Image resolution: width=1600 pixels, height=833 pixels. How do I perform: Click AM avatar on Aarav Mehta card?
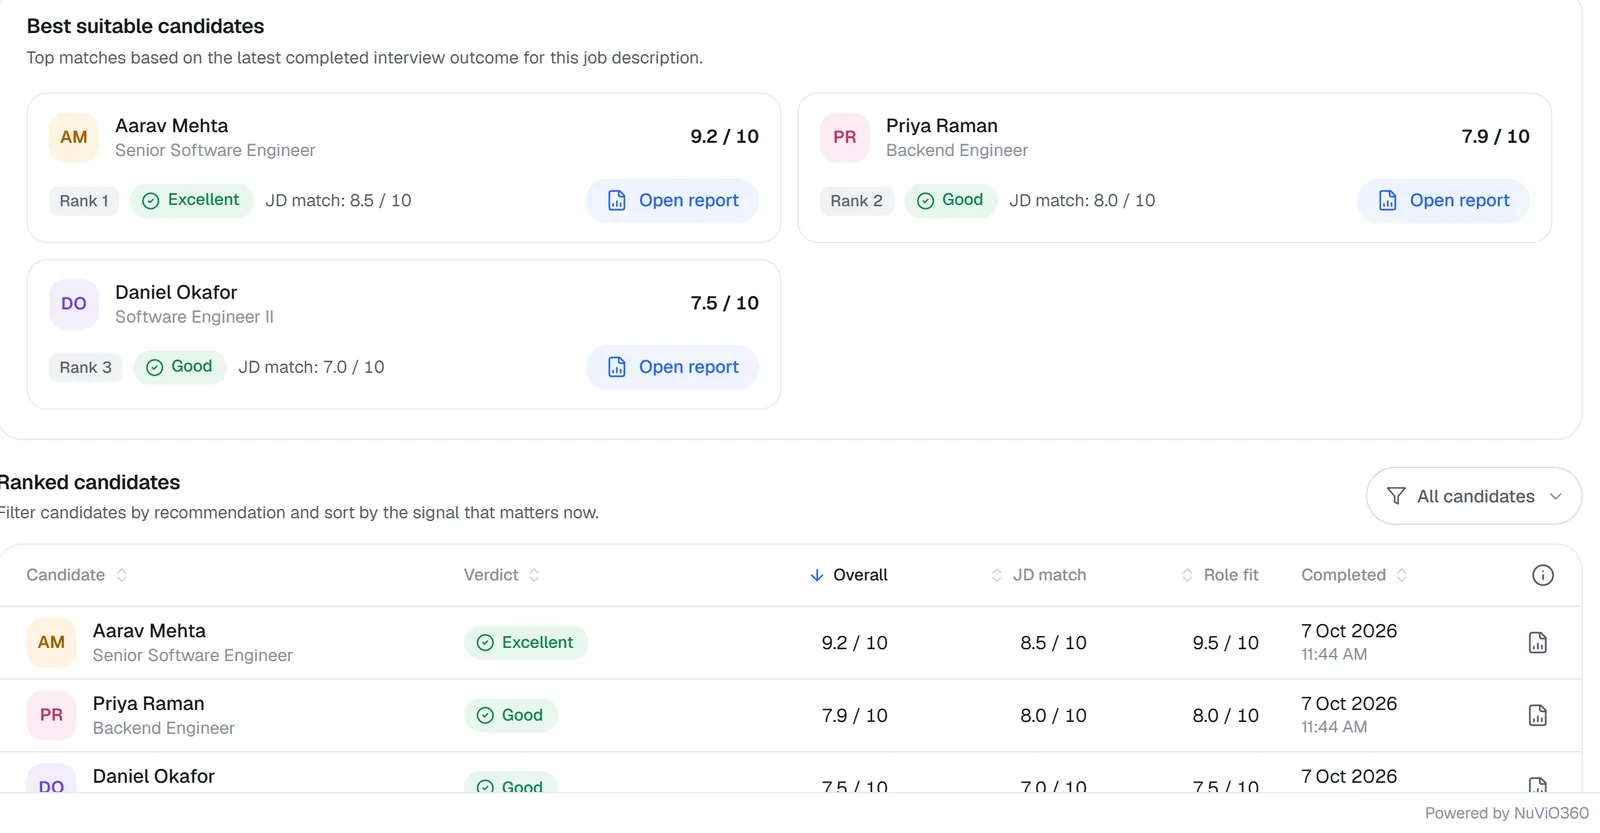pyautogui.click(x=74, y=138)
